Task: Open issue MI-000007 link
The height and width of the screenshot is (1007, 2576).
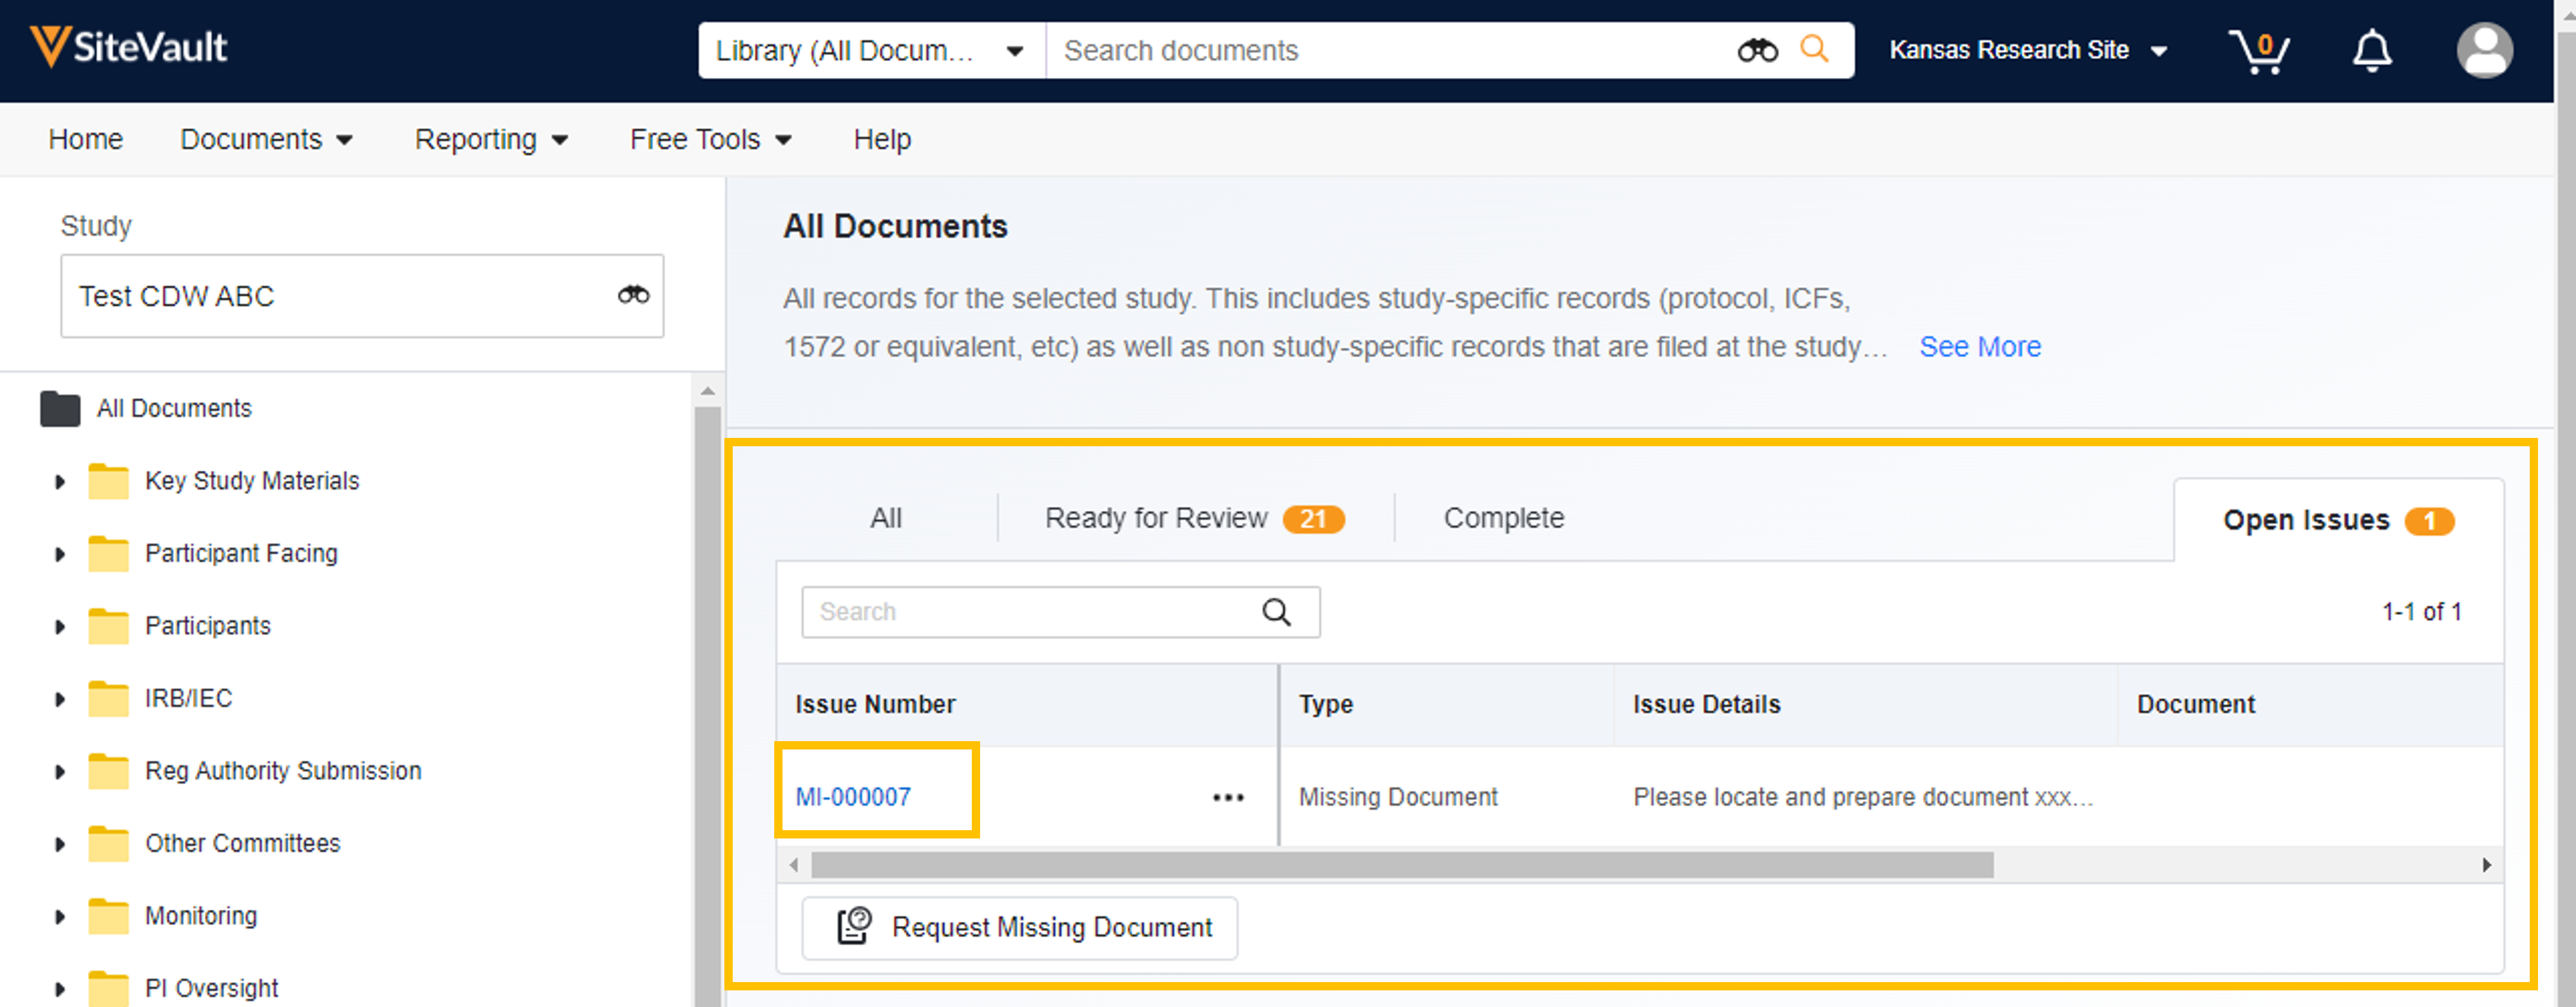Action: [x=853, y=797]
